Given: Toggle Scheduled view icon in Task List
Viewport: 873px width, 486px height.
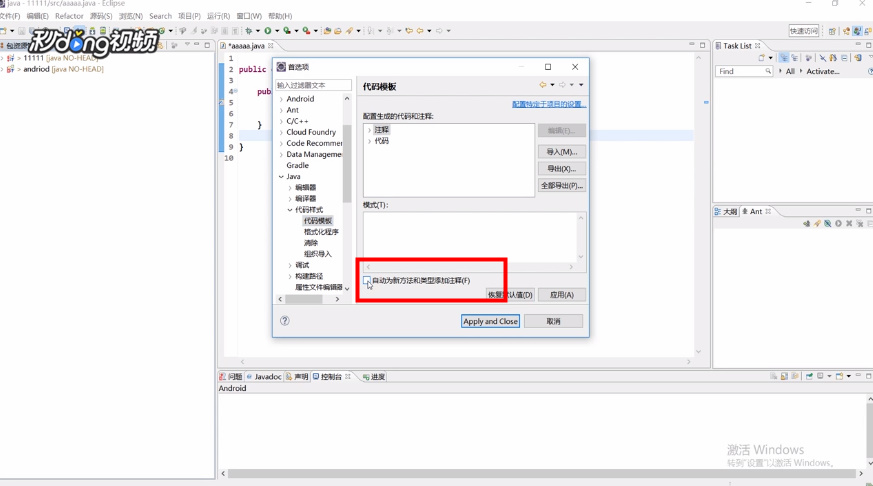Looking at the screenshot, I should pyautogui.click(x=794, y=57).
